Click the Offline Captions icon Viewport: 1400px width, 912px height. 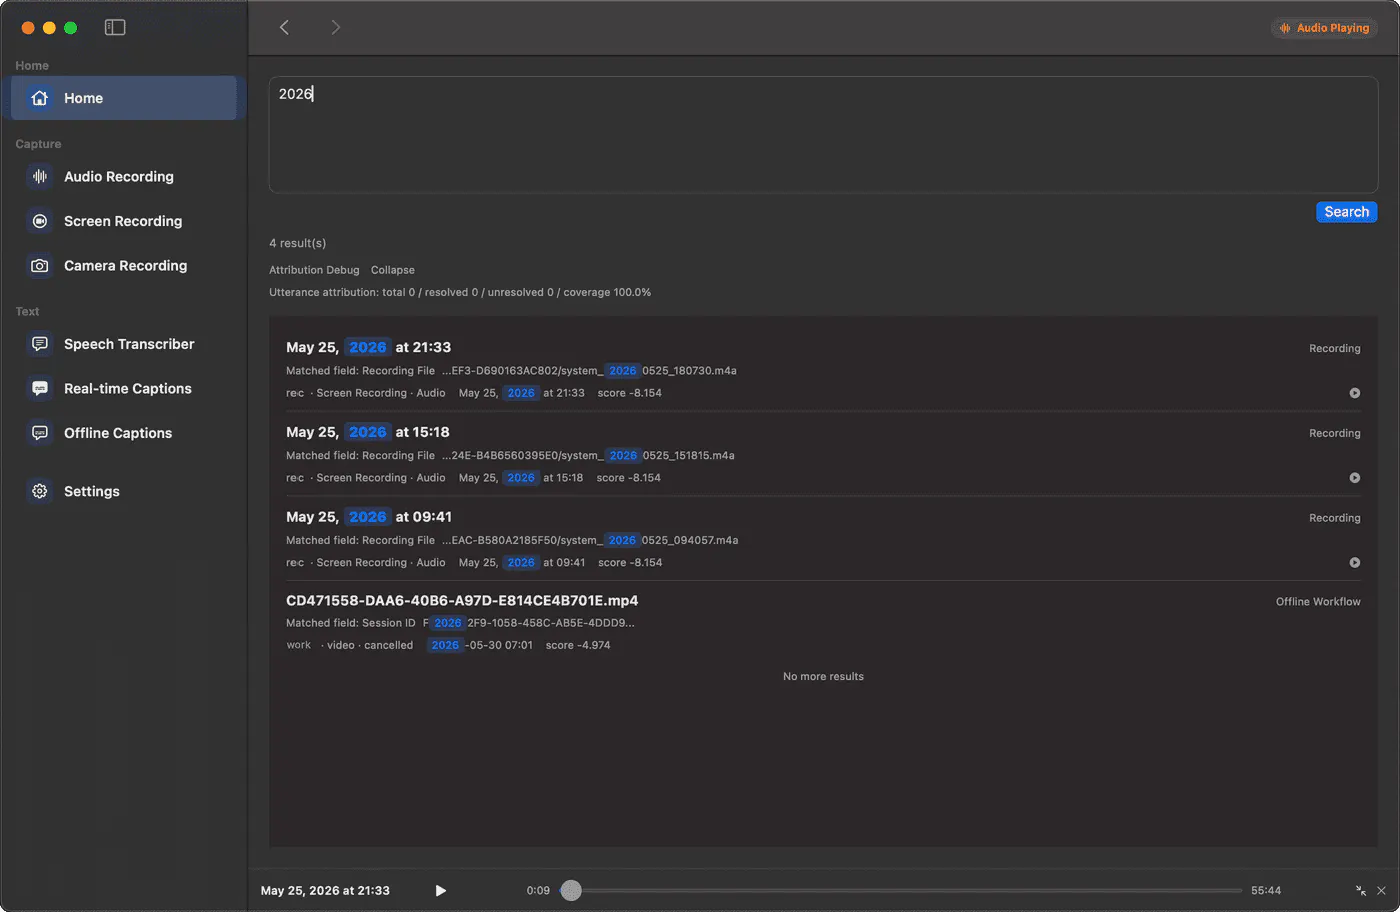(40, 433)
